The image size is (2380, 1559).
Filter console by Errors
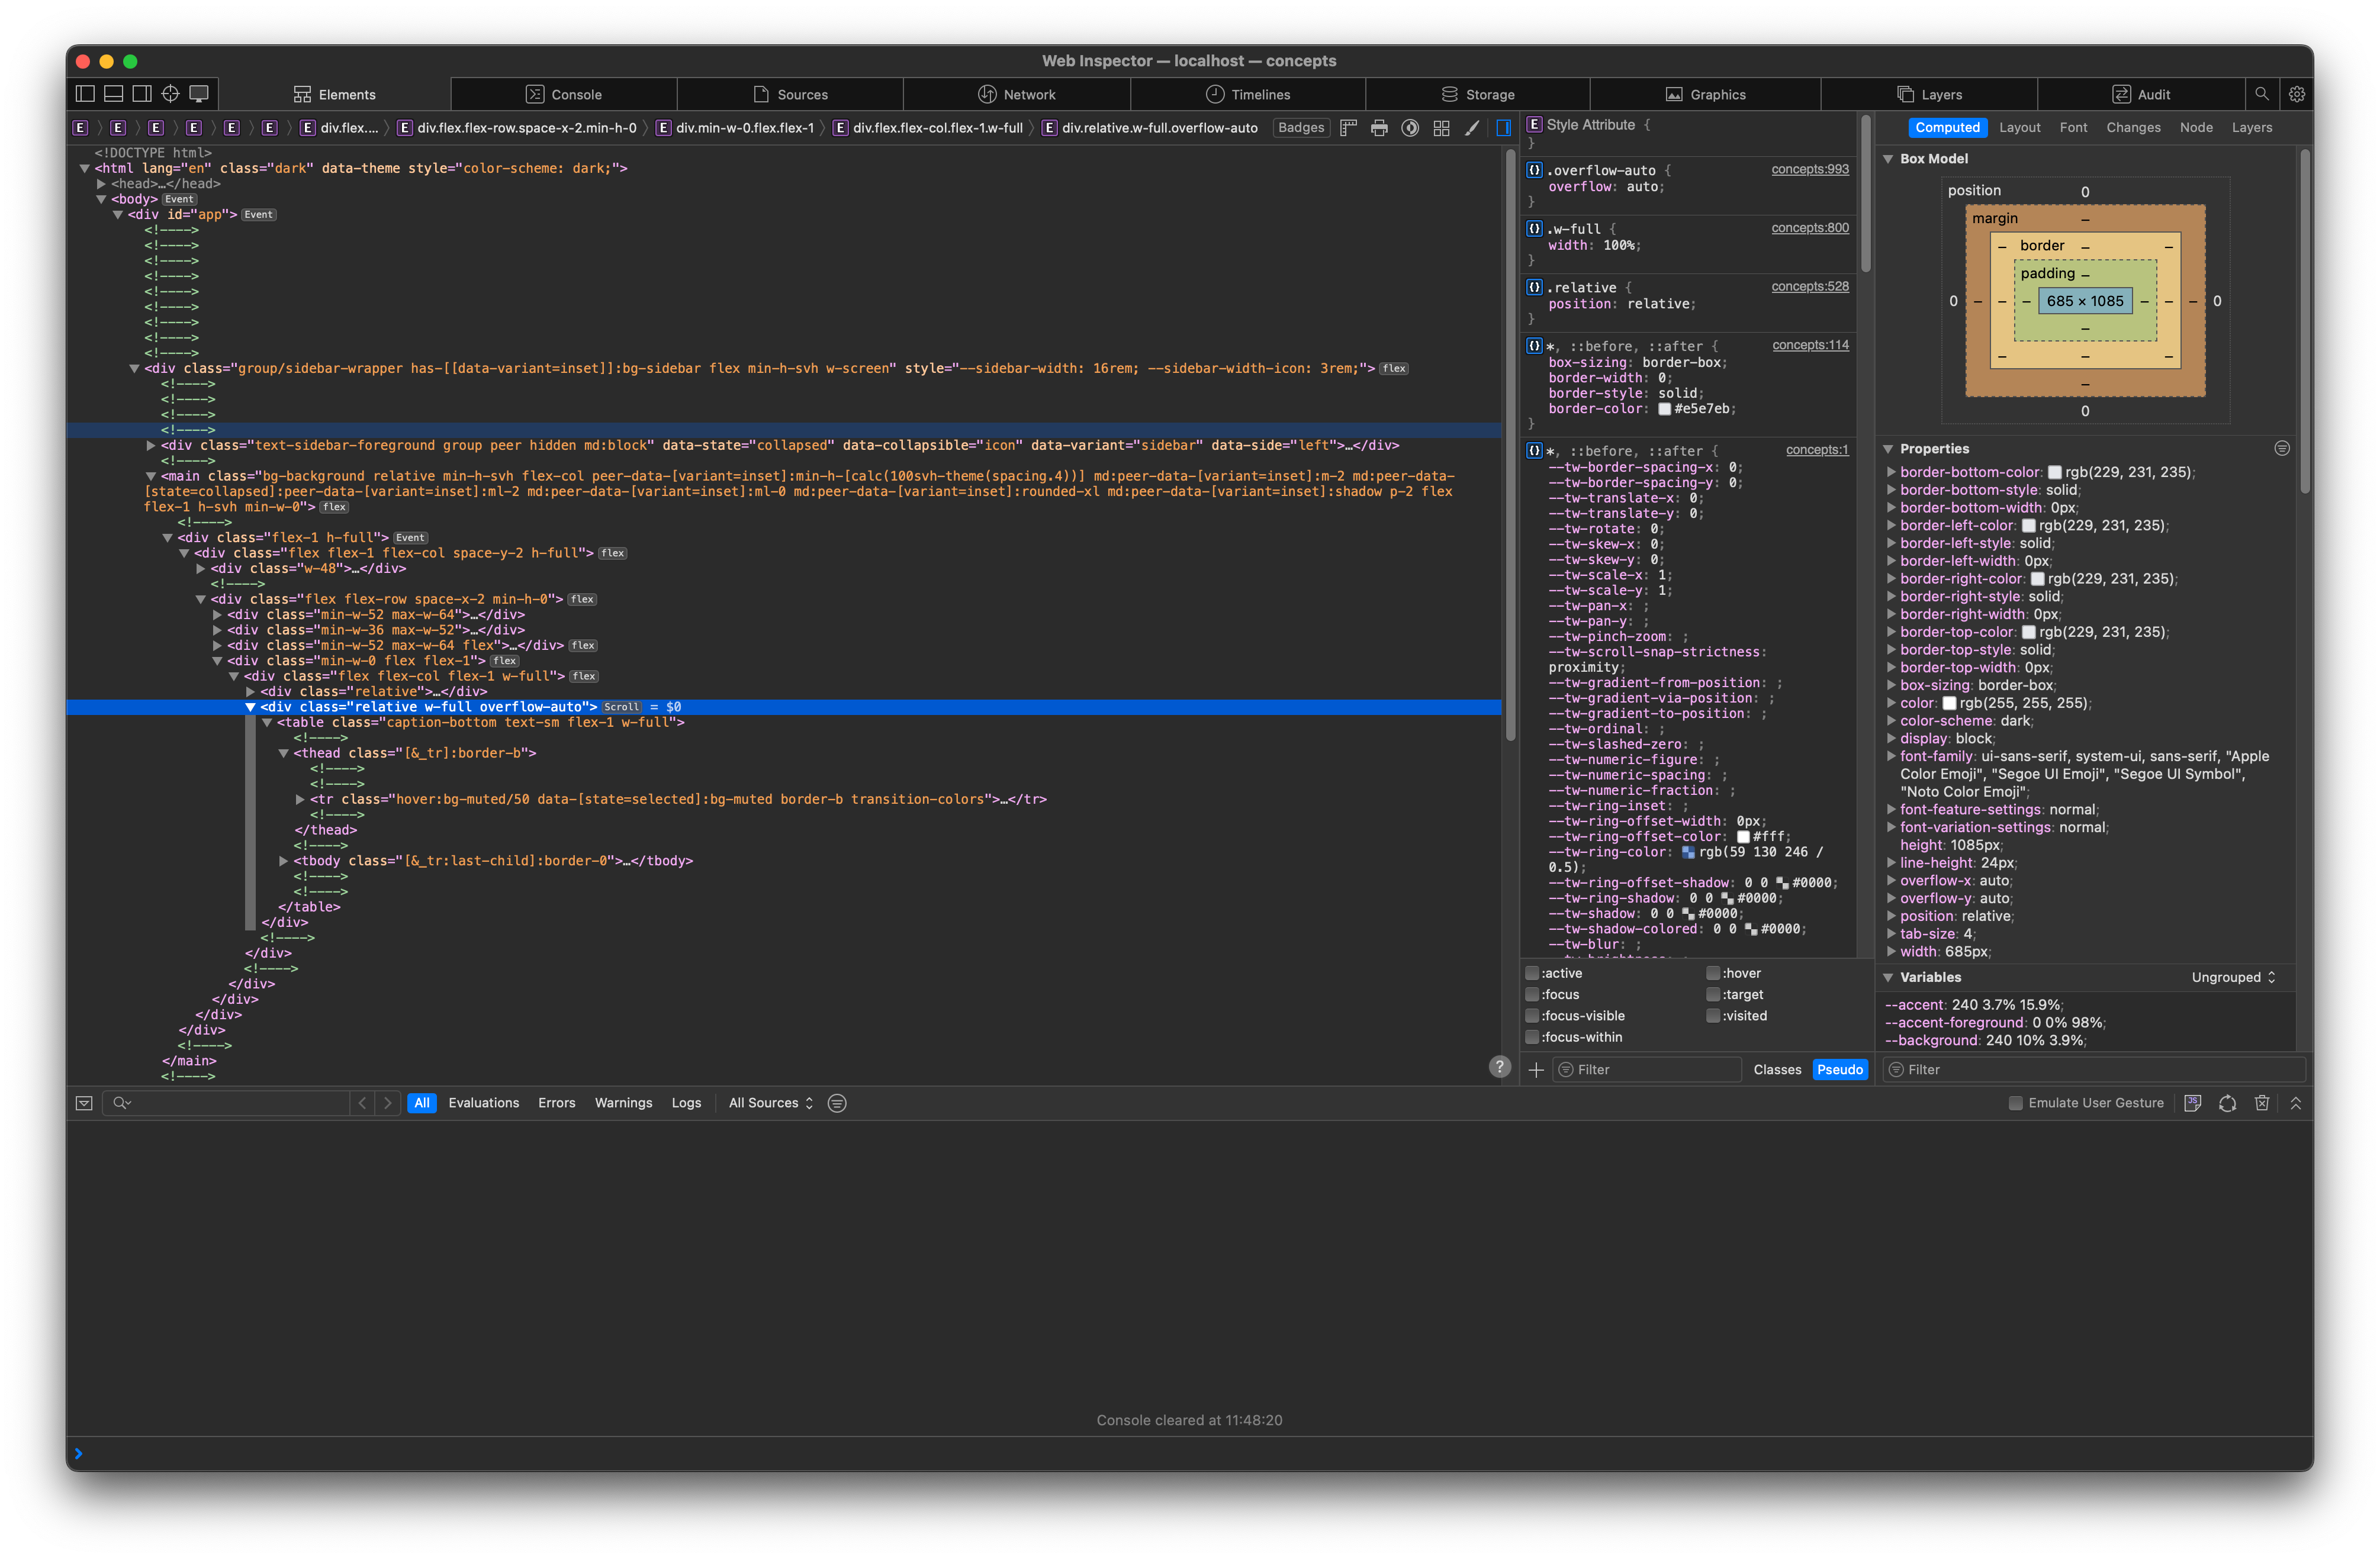(x=557, y=1103)
